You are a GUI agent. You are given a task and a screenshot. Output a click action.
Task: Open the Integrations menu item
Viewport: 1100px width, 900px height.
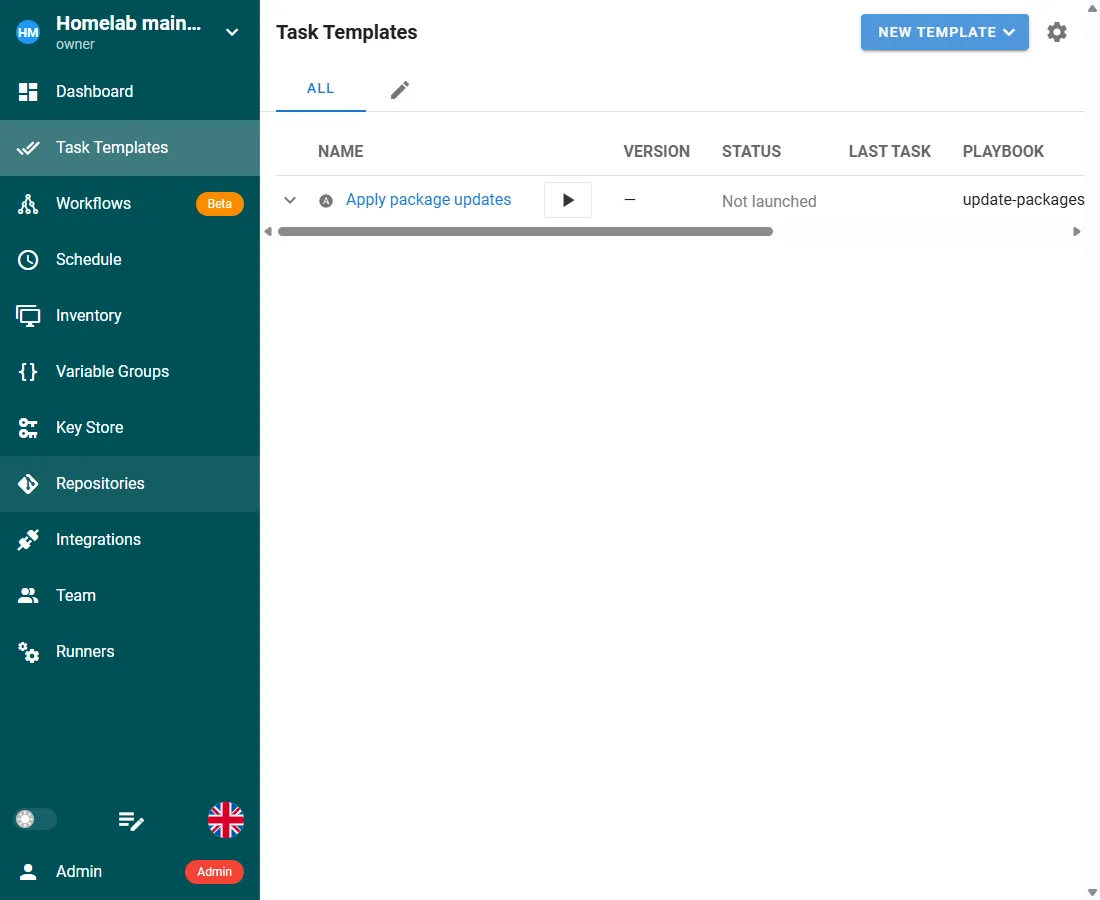pyautogui.click(x=130, y=540)
